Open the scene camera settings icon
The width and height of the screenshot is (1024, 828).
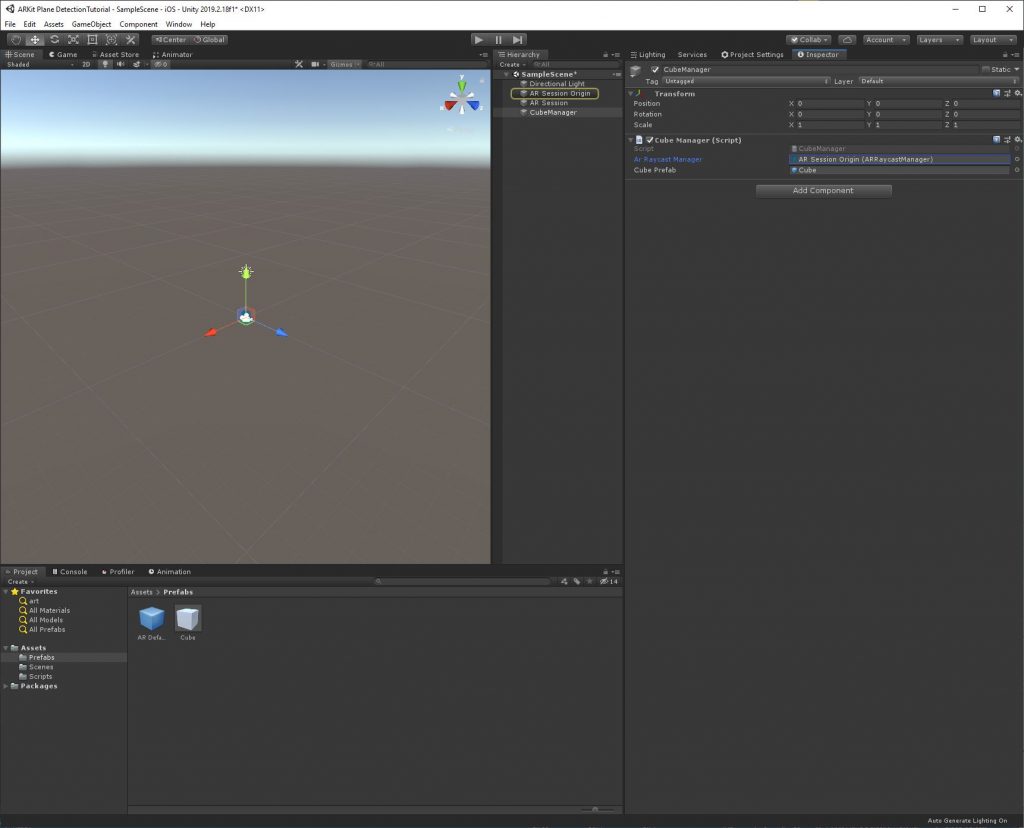pos(315,65)
